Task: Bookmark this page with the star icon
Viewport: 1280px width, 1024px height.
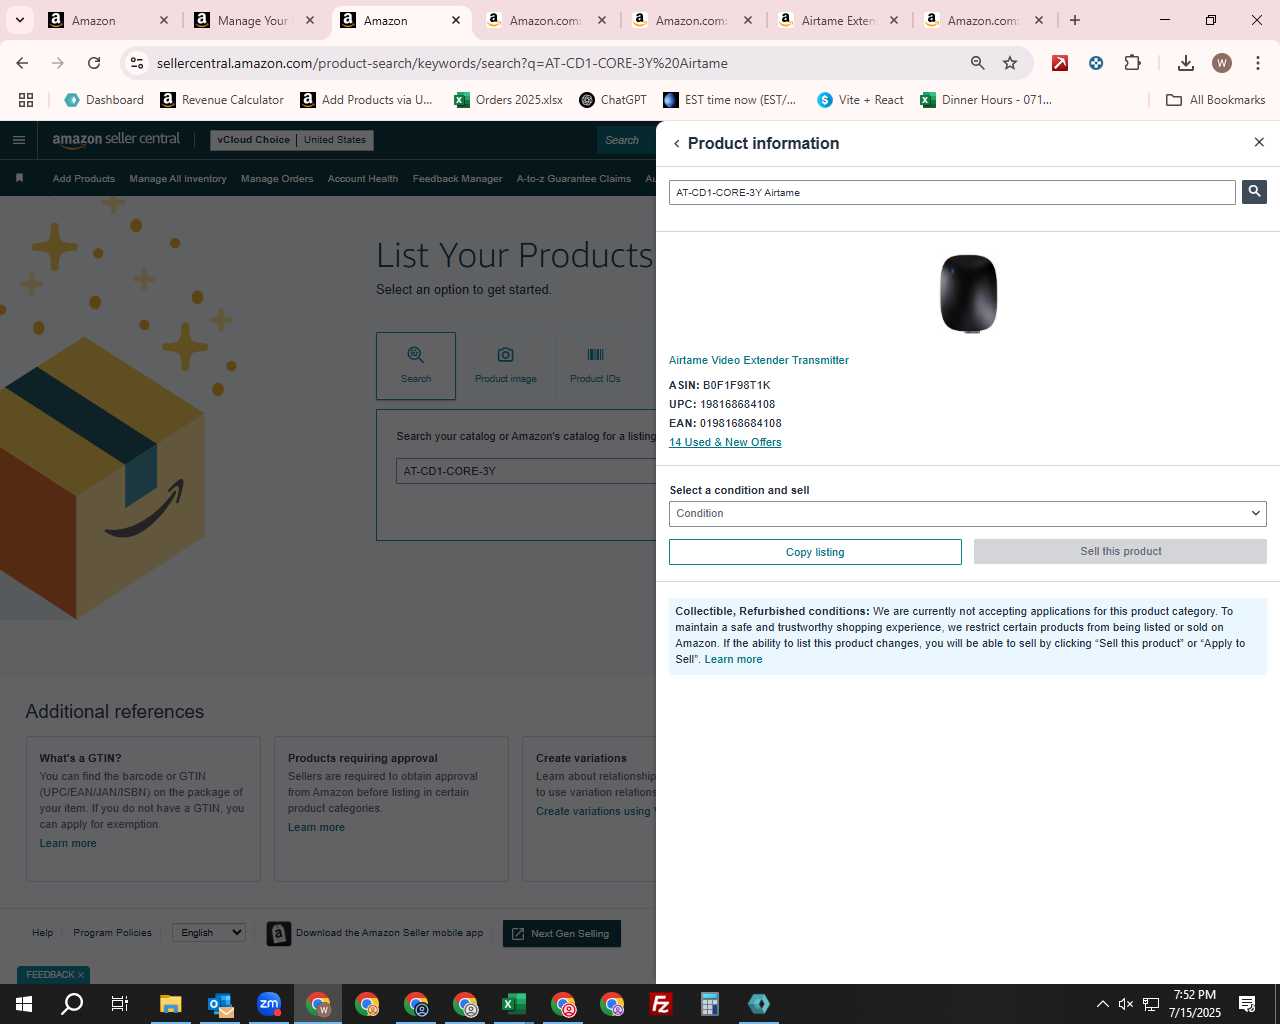Action: pos(1010,63)
